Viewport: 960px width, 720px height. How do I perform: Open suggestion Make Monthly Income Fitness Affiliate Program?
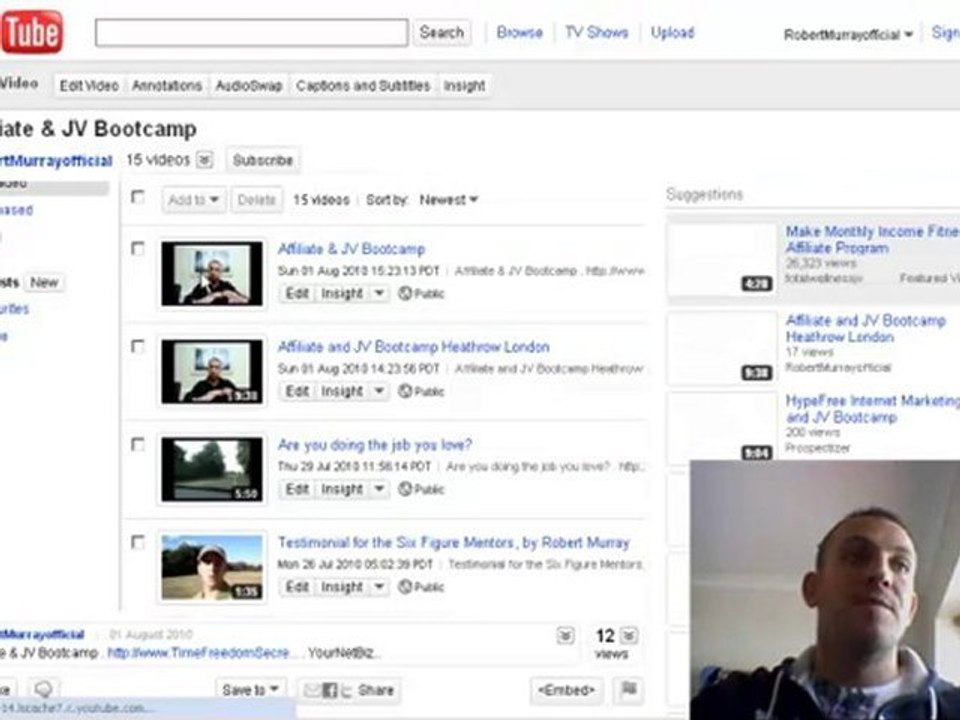pyautogui.click(x=872, y=239)
